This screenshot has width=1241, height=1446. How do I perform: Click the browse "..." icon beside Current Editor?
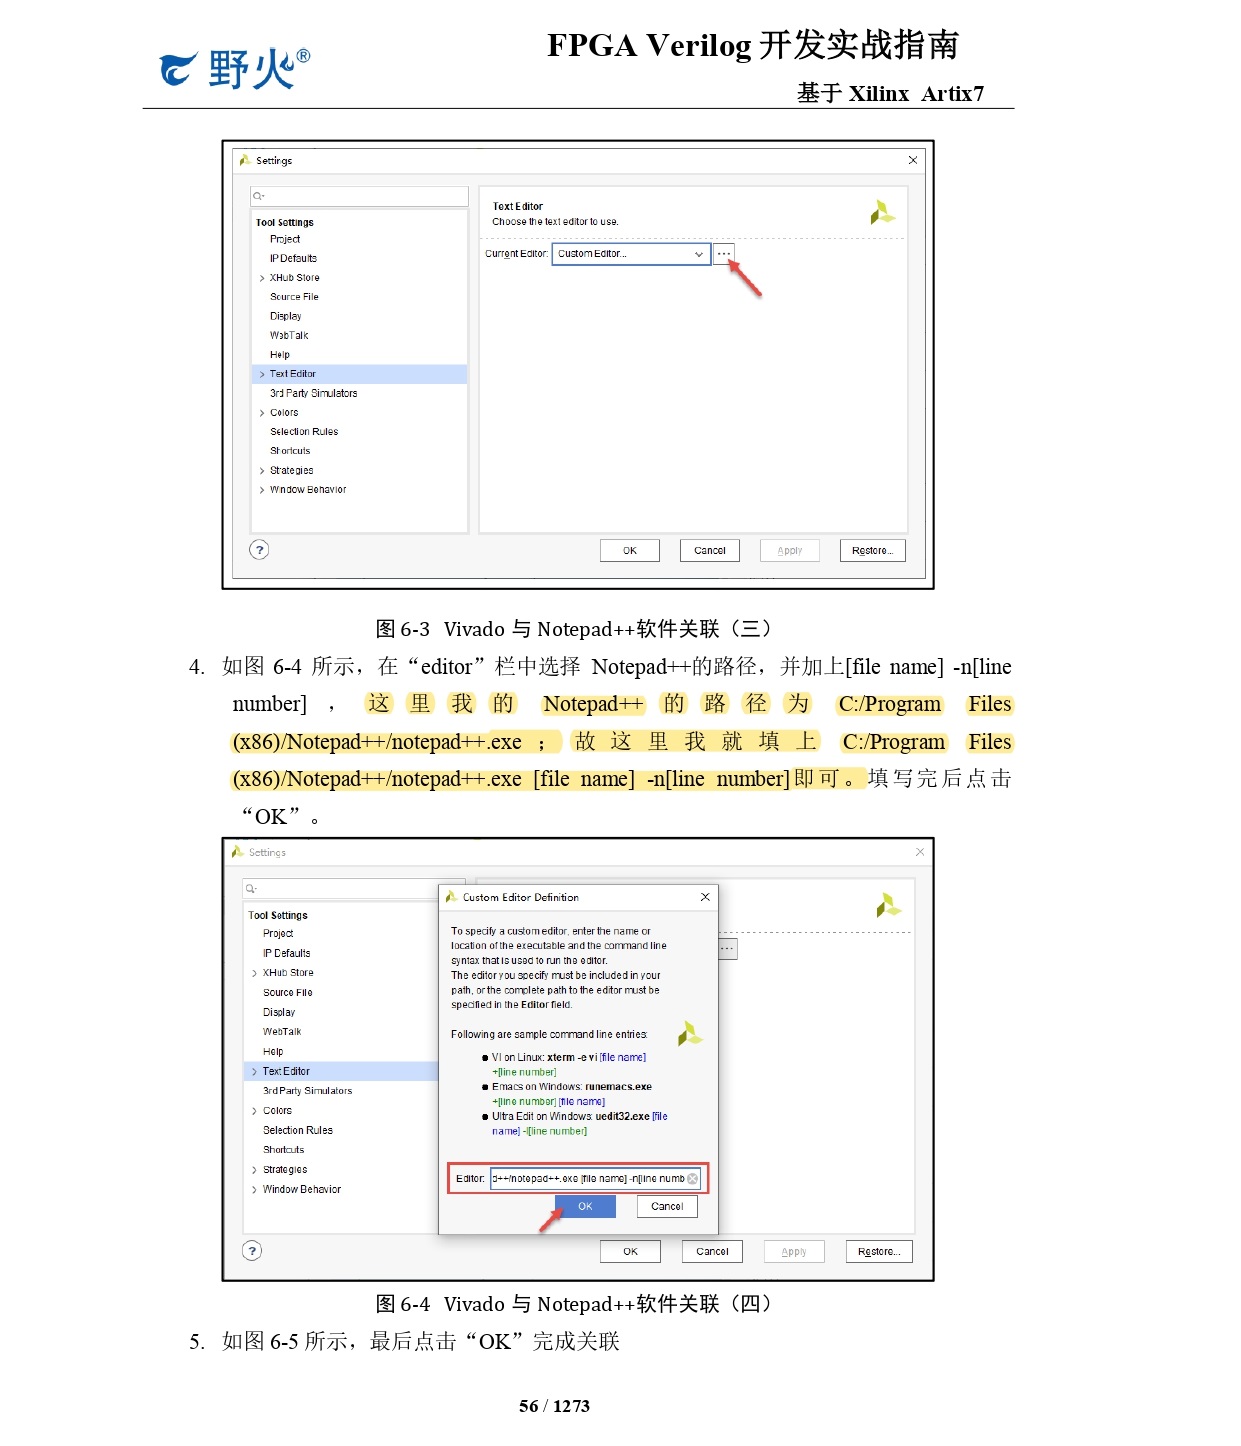(723, 254)
